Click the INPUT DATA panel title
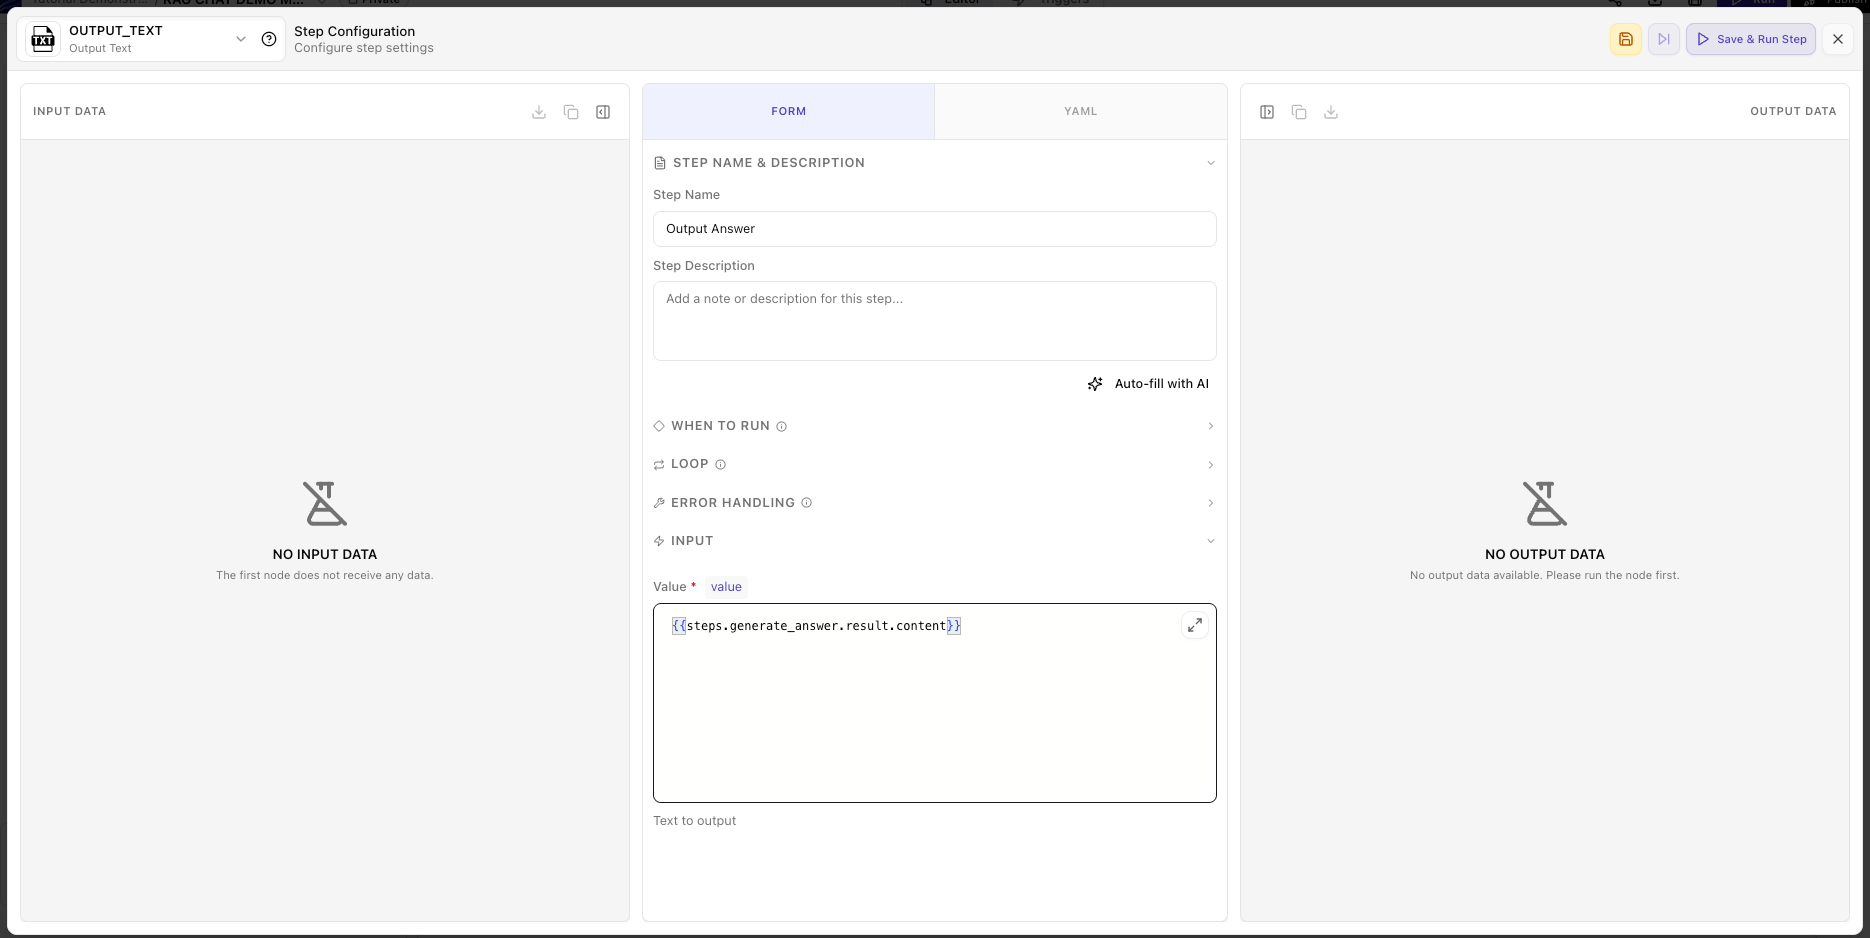This screenshot has width=1870, height=938. [x=69, y=111]
